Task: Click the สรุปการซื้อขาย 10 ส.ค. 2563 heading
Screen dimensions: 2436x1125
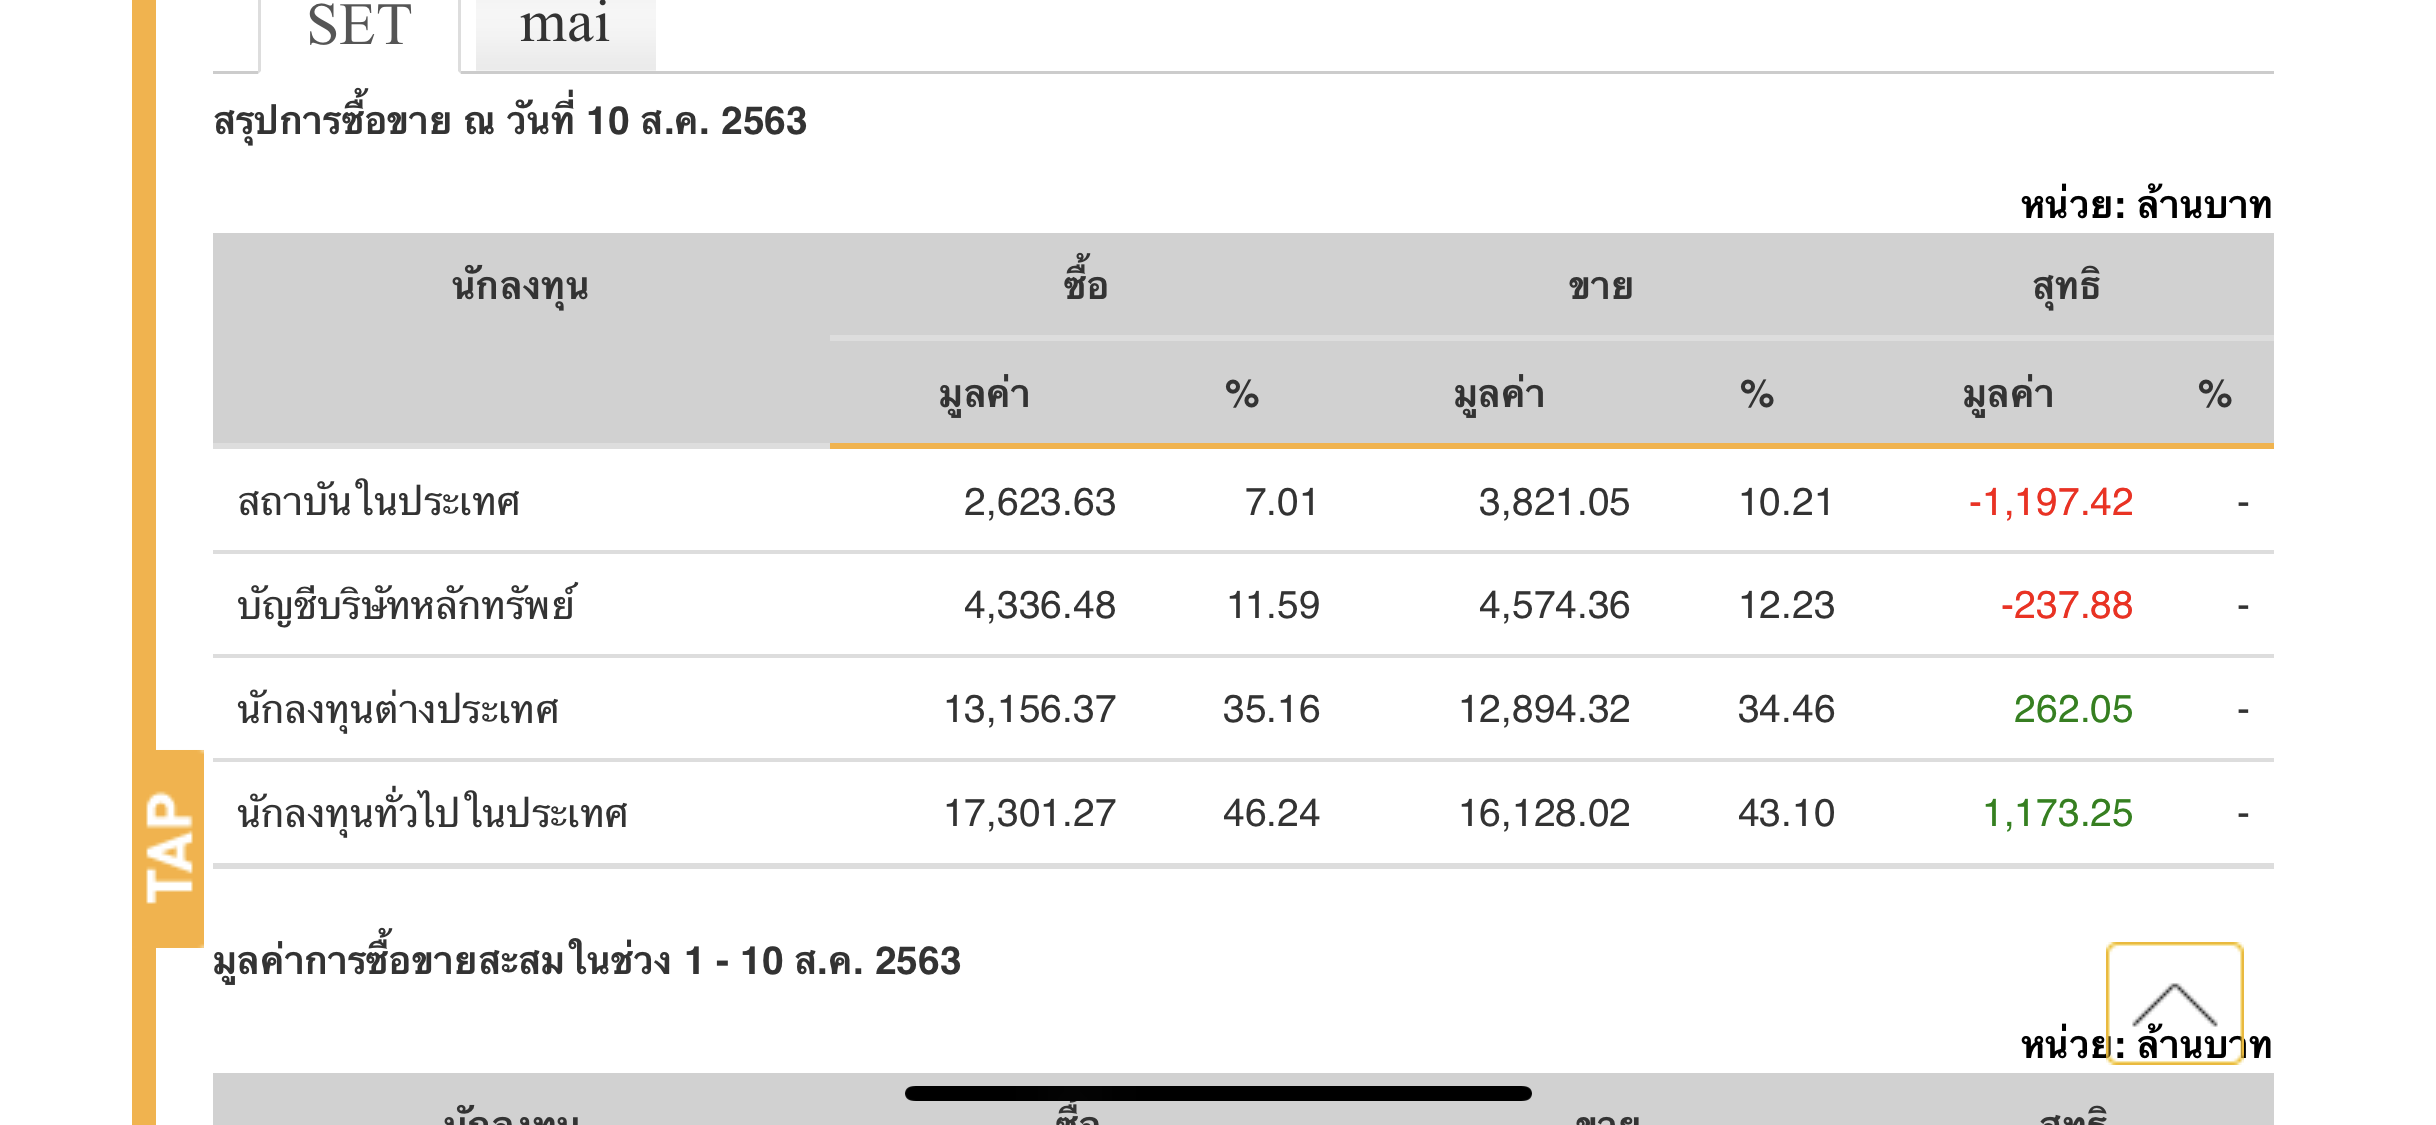Action: (x=510, y=121)
